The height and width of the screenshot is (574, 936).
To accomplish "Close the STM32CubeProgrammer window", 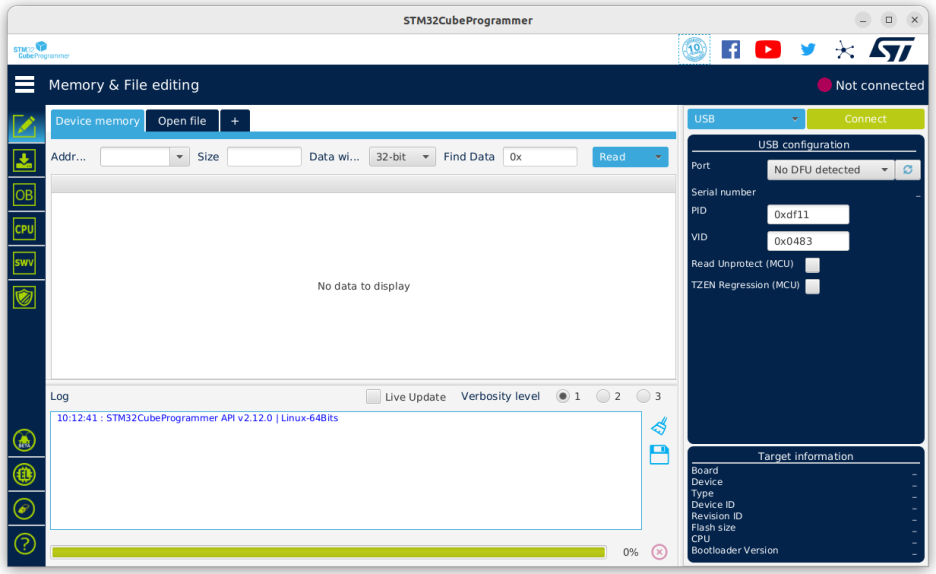I will 914,20.
